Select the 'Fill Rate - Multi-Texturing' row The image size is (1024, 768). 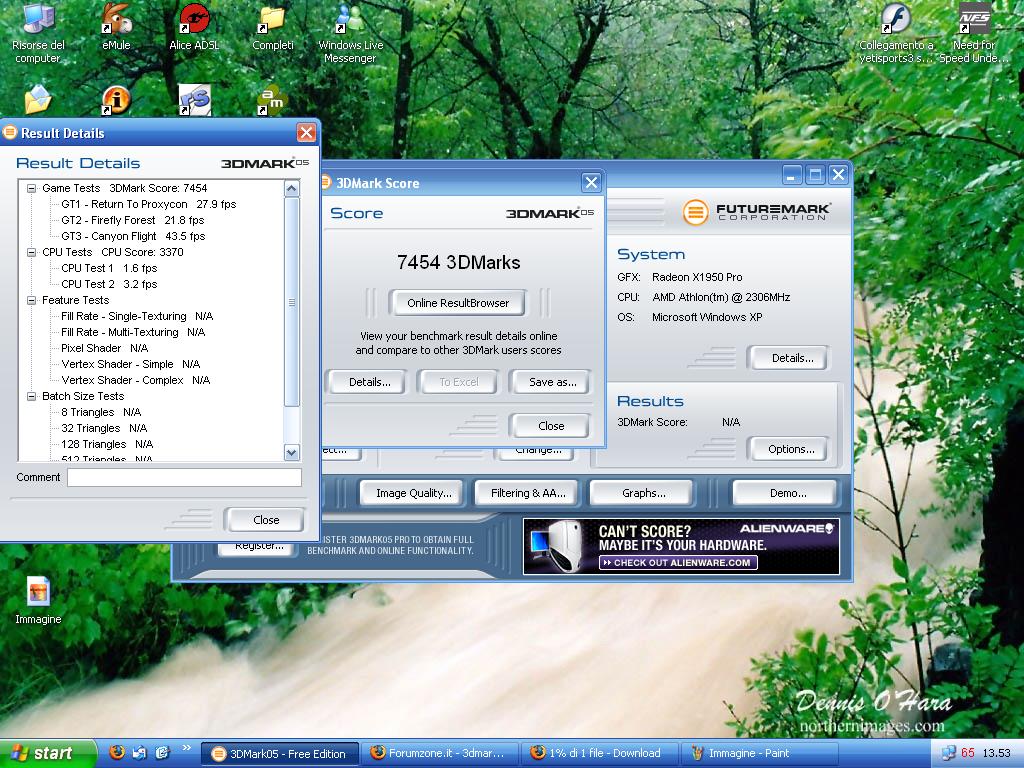pyautogui.click(x=133, y=332)
